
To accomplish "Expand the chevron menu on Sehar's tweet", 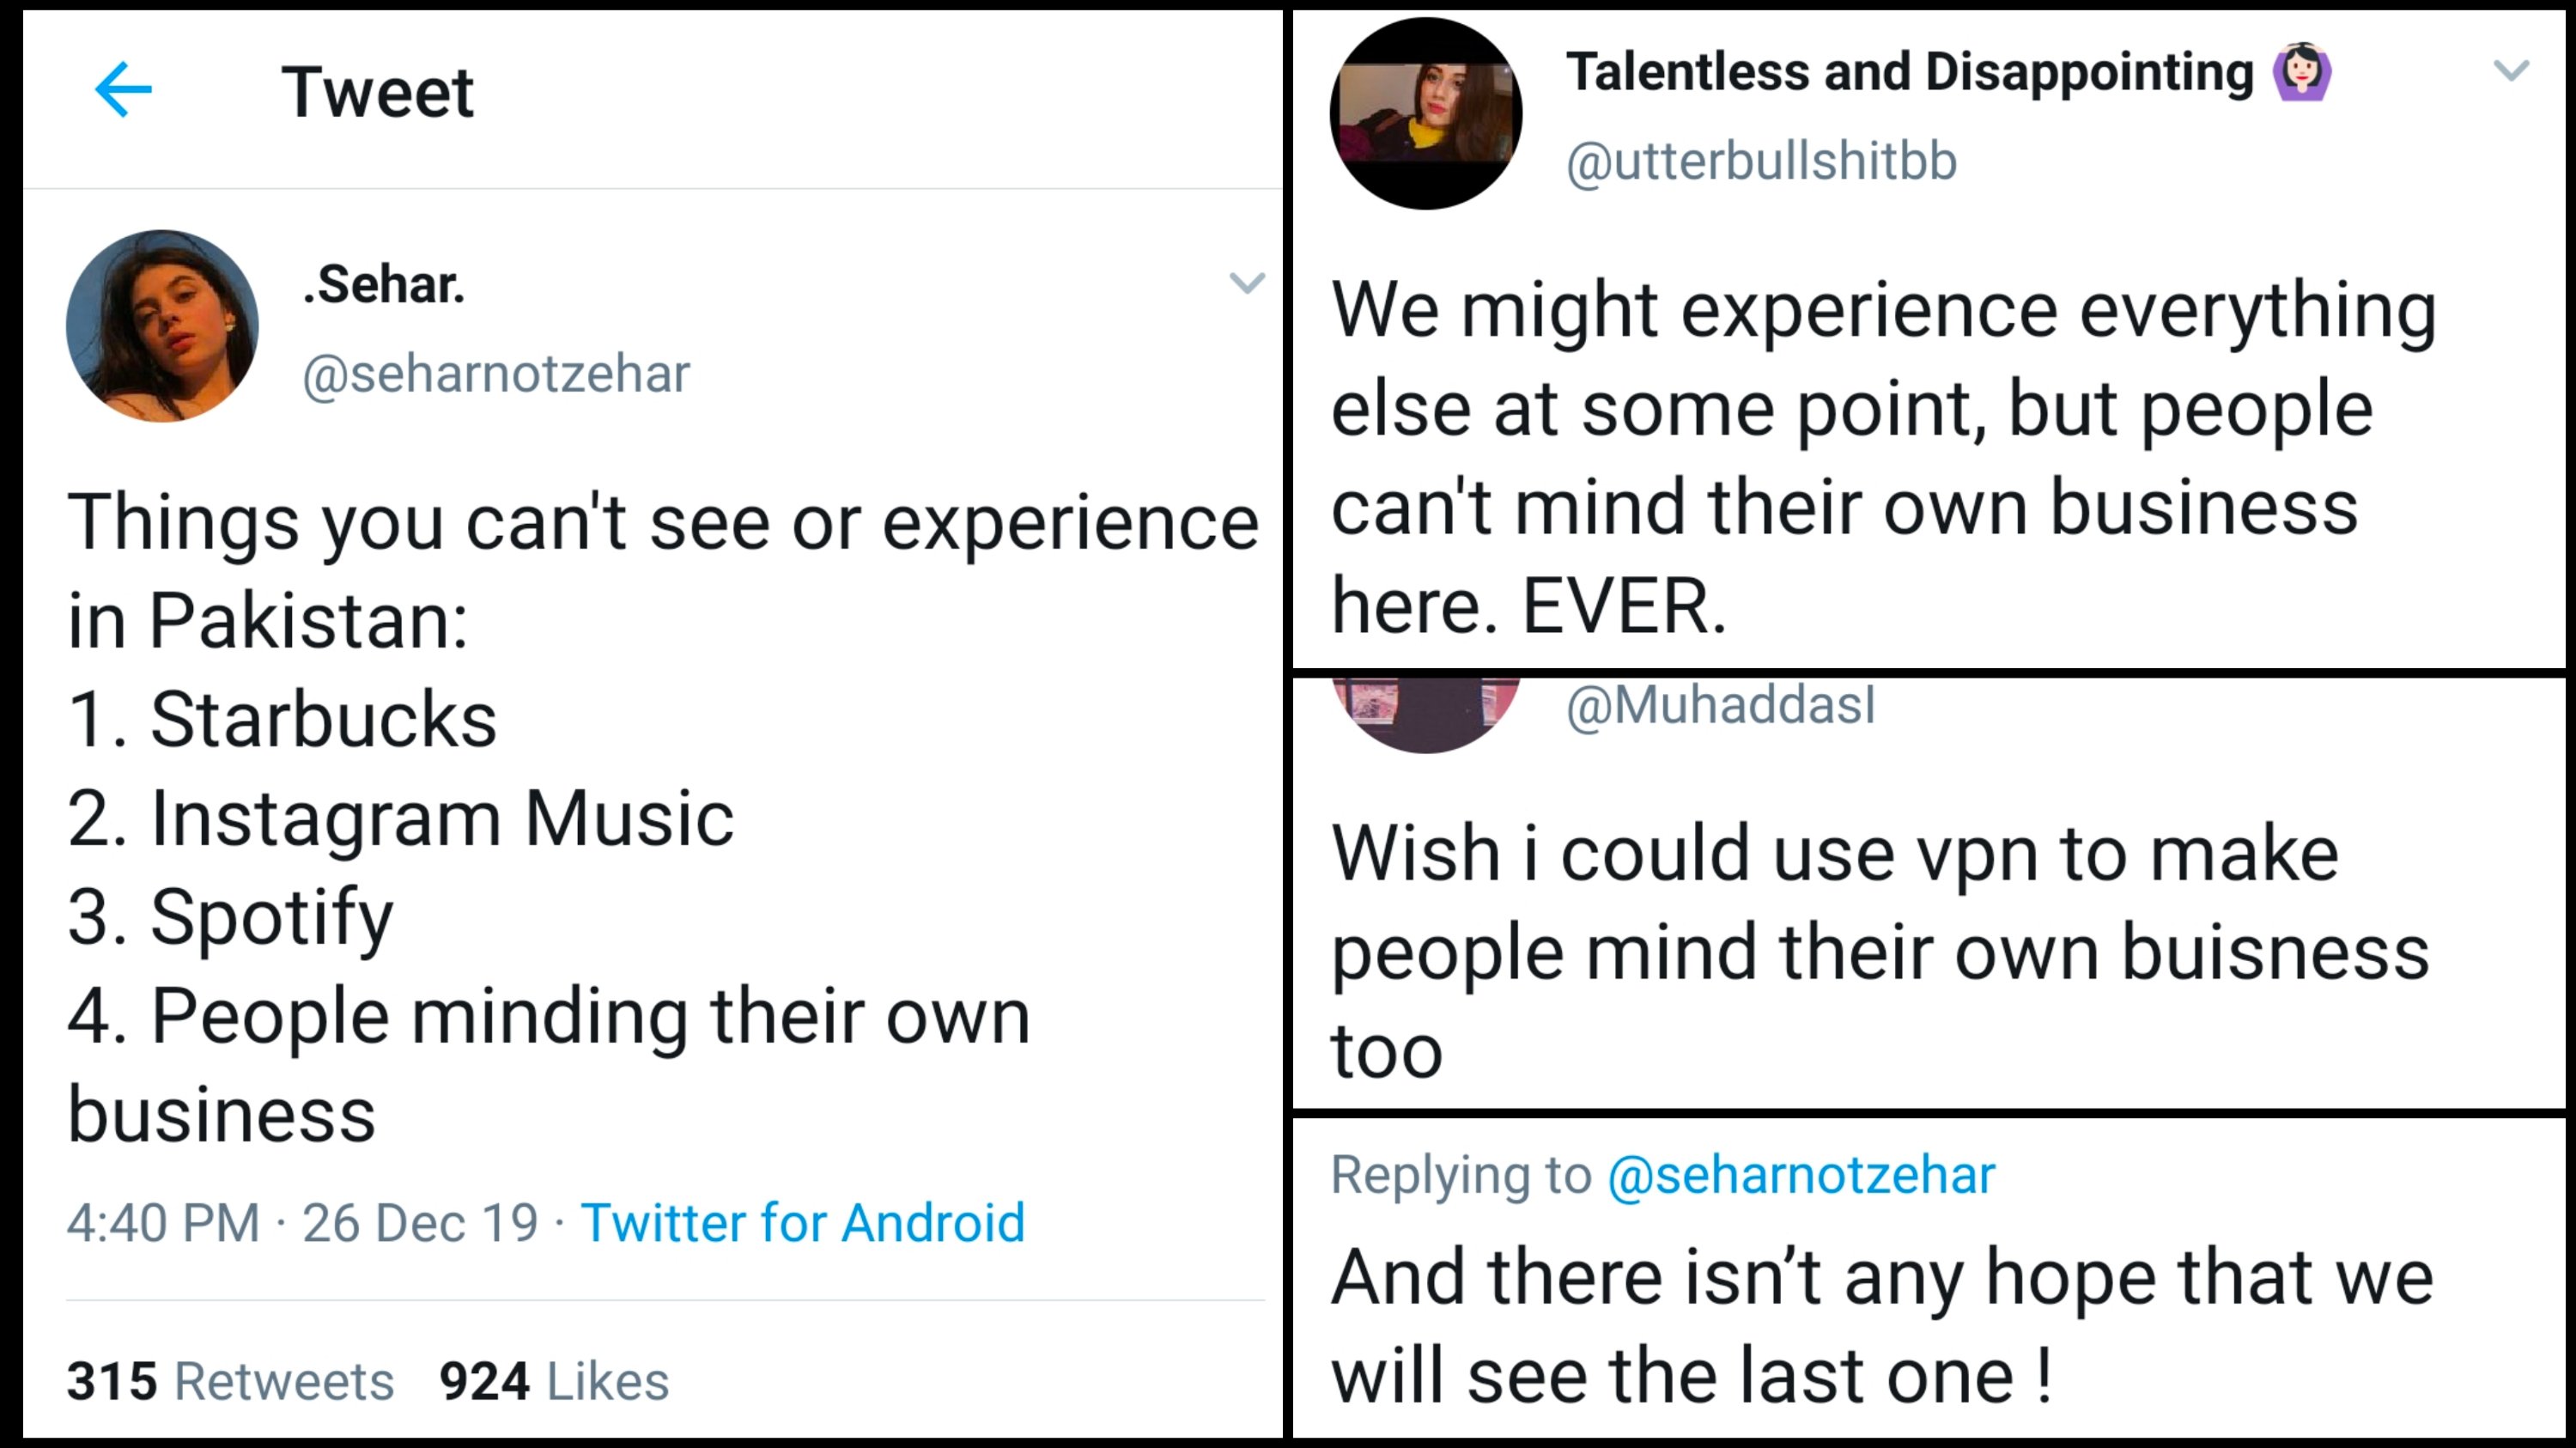I will tap(1246, 283).
